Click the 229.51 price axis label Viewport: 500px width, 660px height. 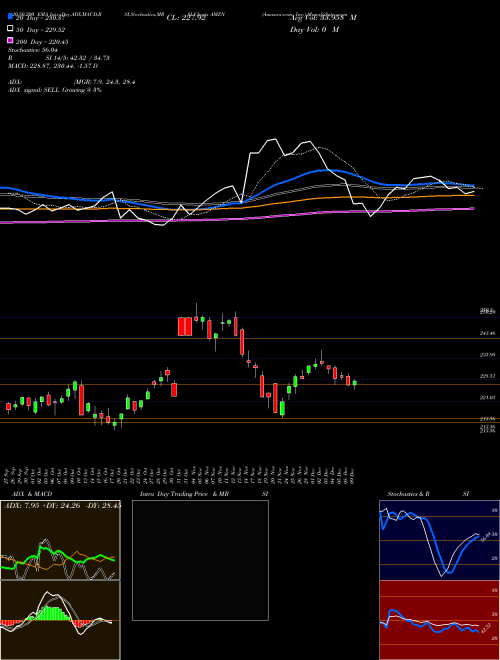click(x=487, y=376)
